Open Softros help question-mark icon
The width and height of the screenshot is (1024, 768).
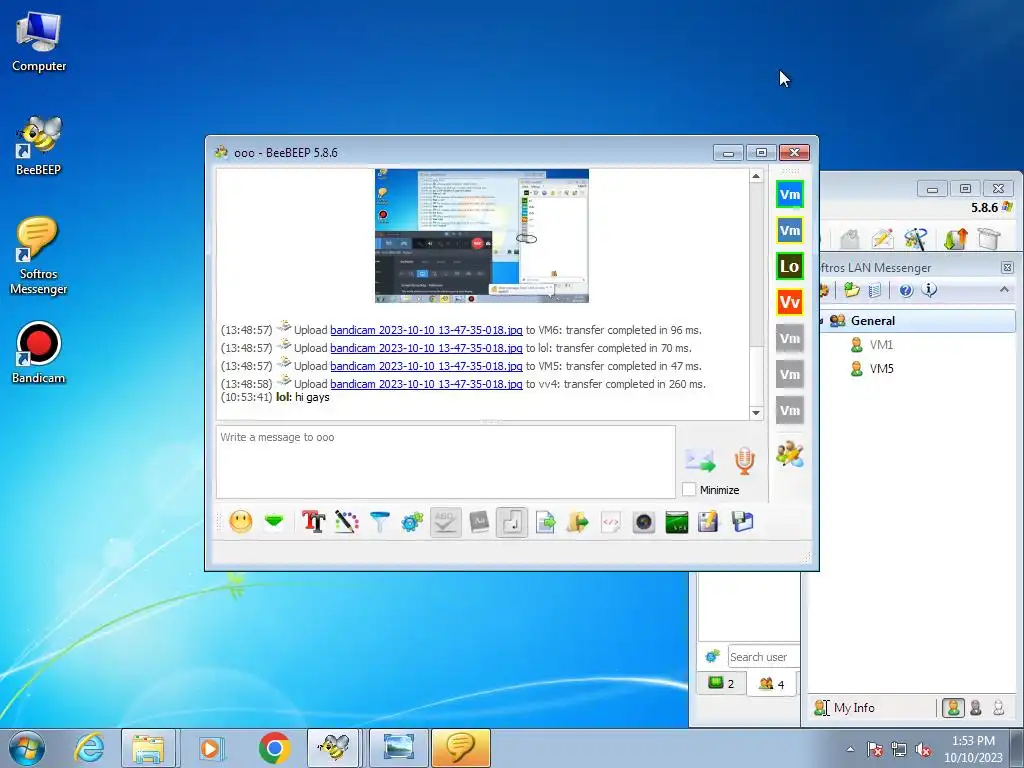pos(906,290)
